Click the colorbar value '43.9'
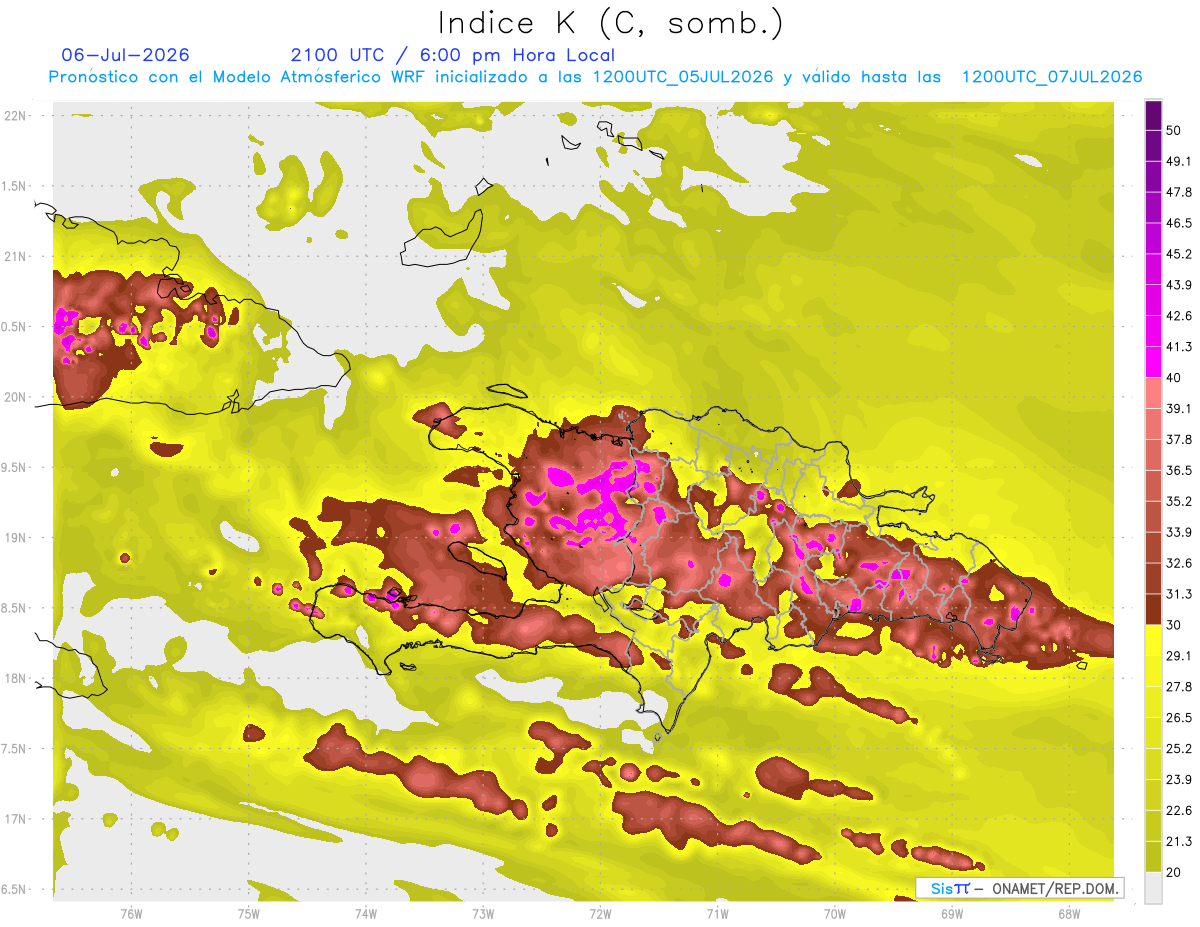 click(1179, 285)
